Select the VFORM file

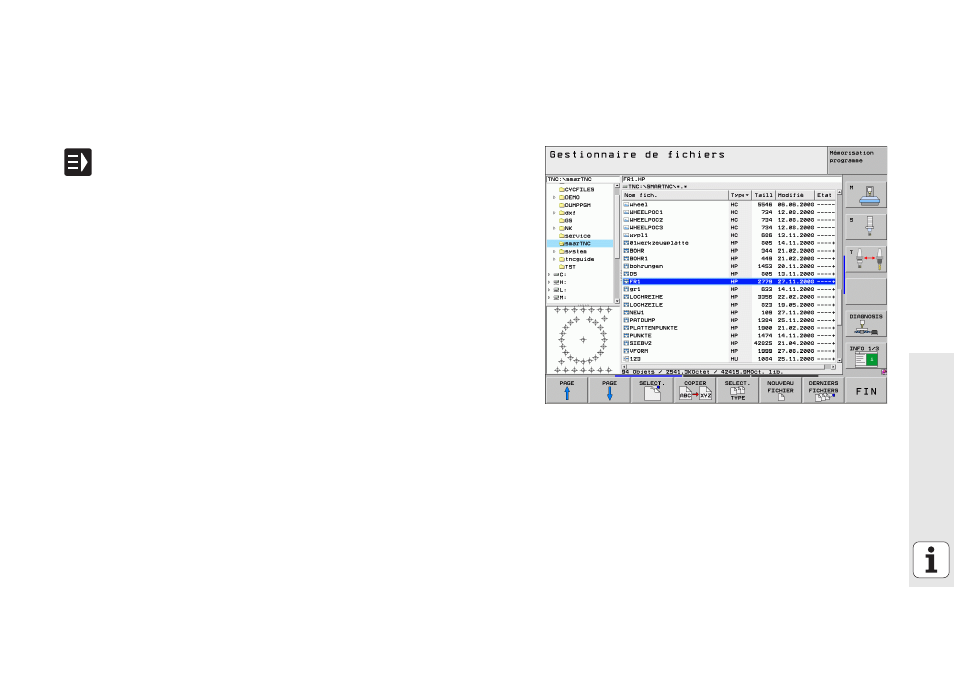(729, 351)
